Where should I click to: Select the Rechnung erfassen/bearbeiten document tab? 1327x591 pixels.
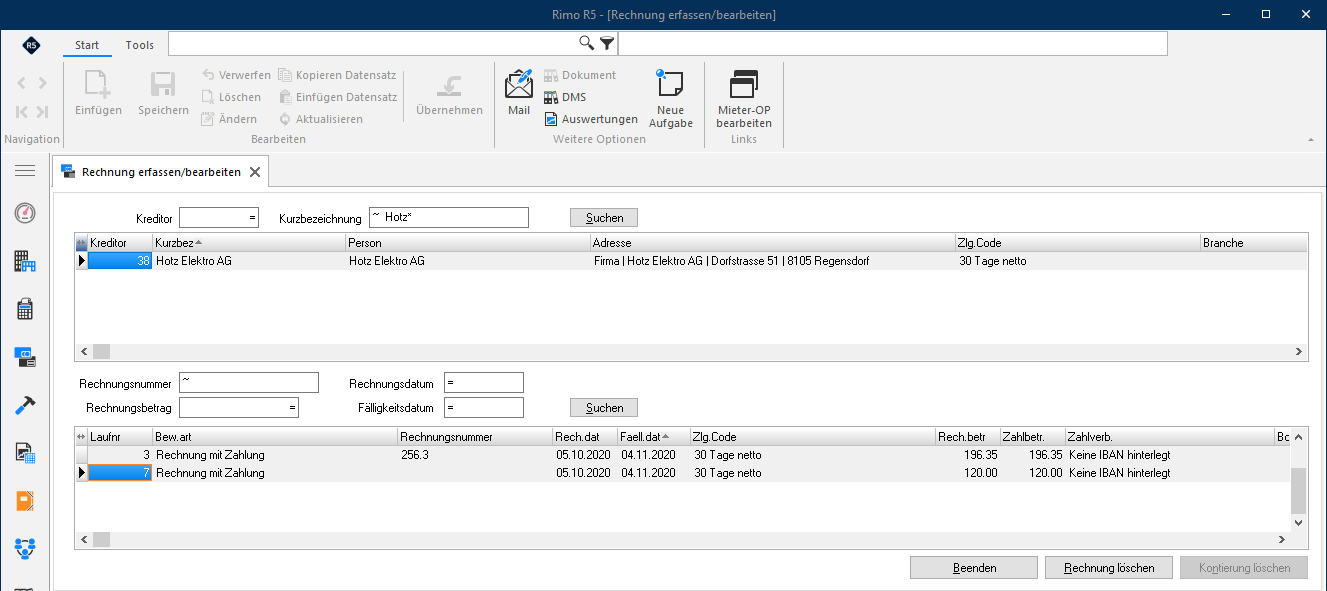click(x=161, y=172)
